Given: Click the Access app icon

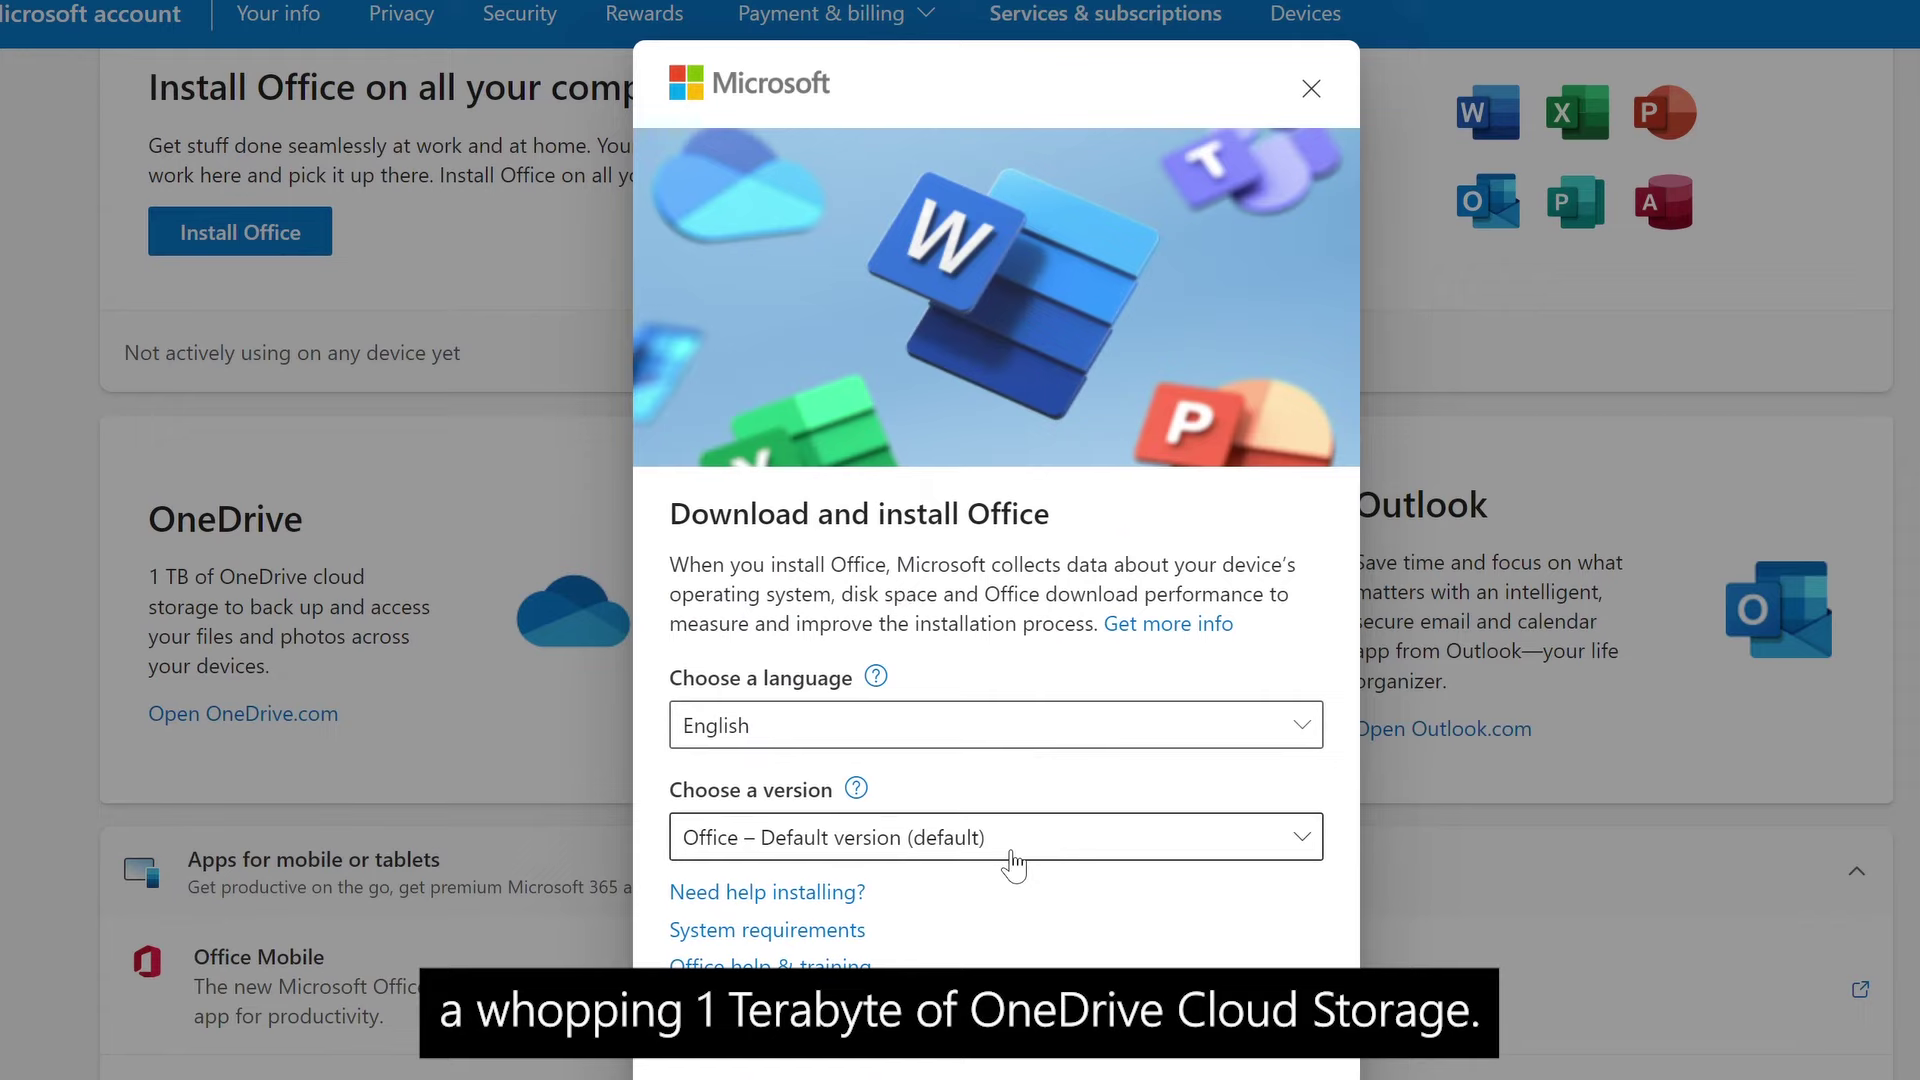Looking at the screenshot, I should click(x=1663, y=202).
